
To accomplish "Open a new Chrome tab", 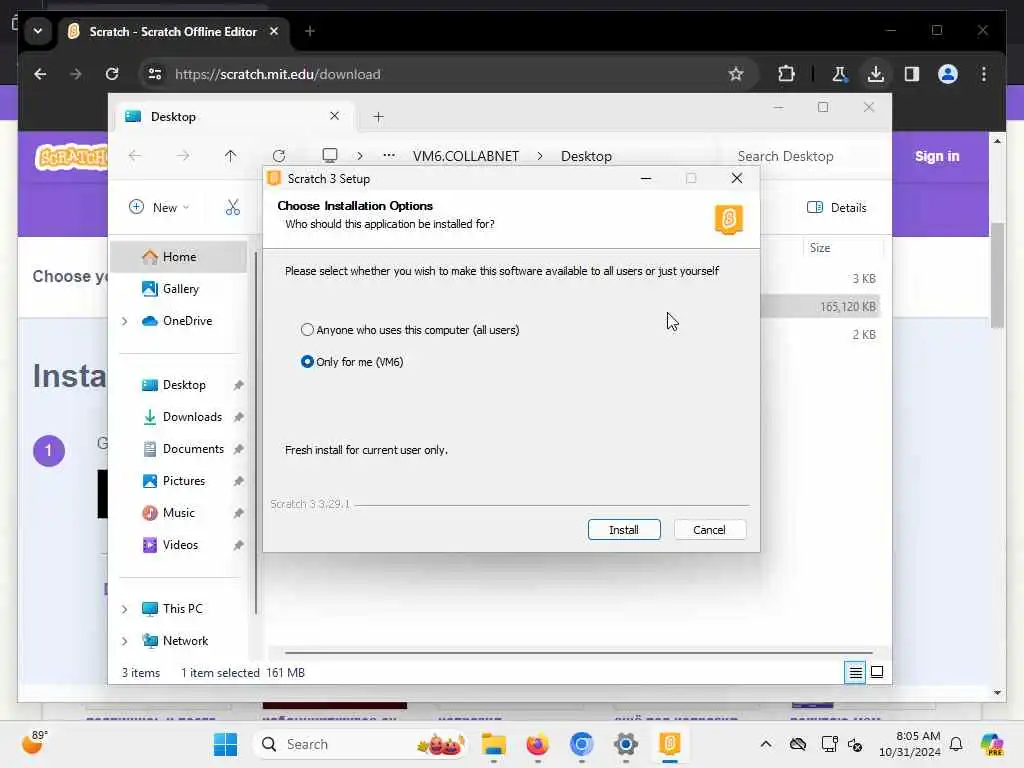I will point(310,31).
